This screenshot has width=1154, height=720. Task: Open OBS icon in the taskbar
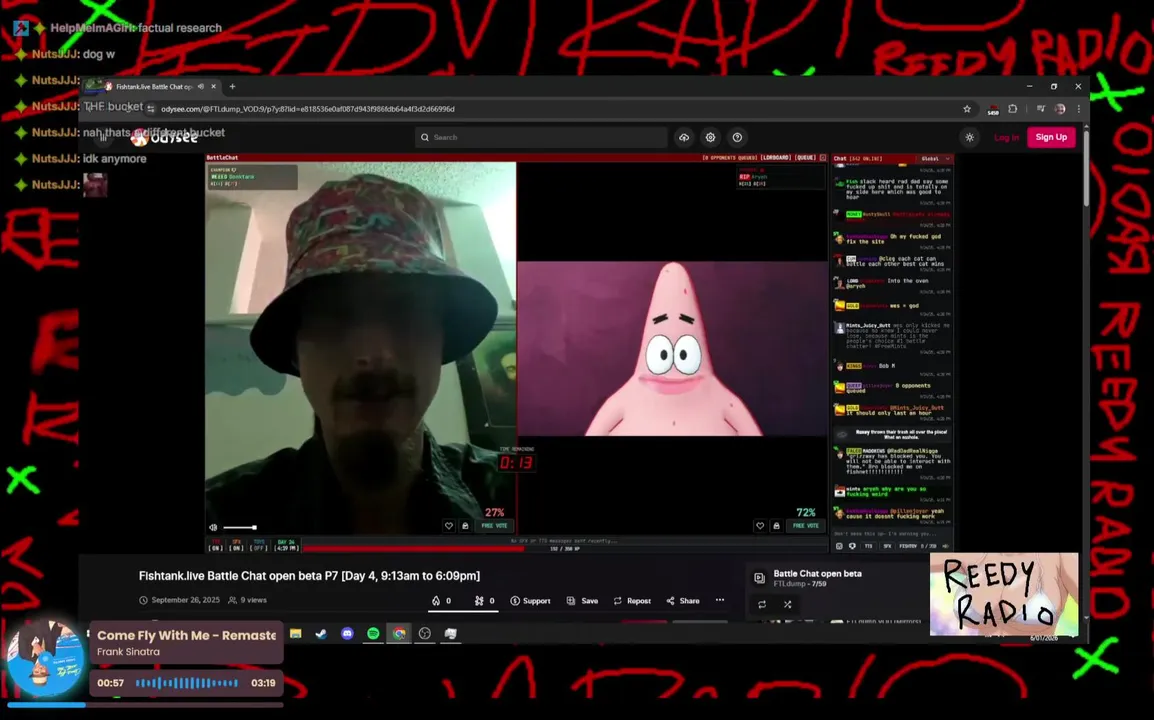pos(425,633)
